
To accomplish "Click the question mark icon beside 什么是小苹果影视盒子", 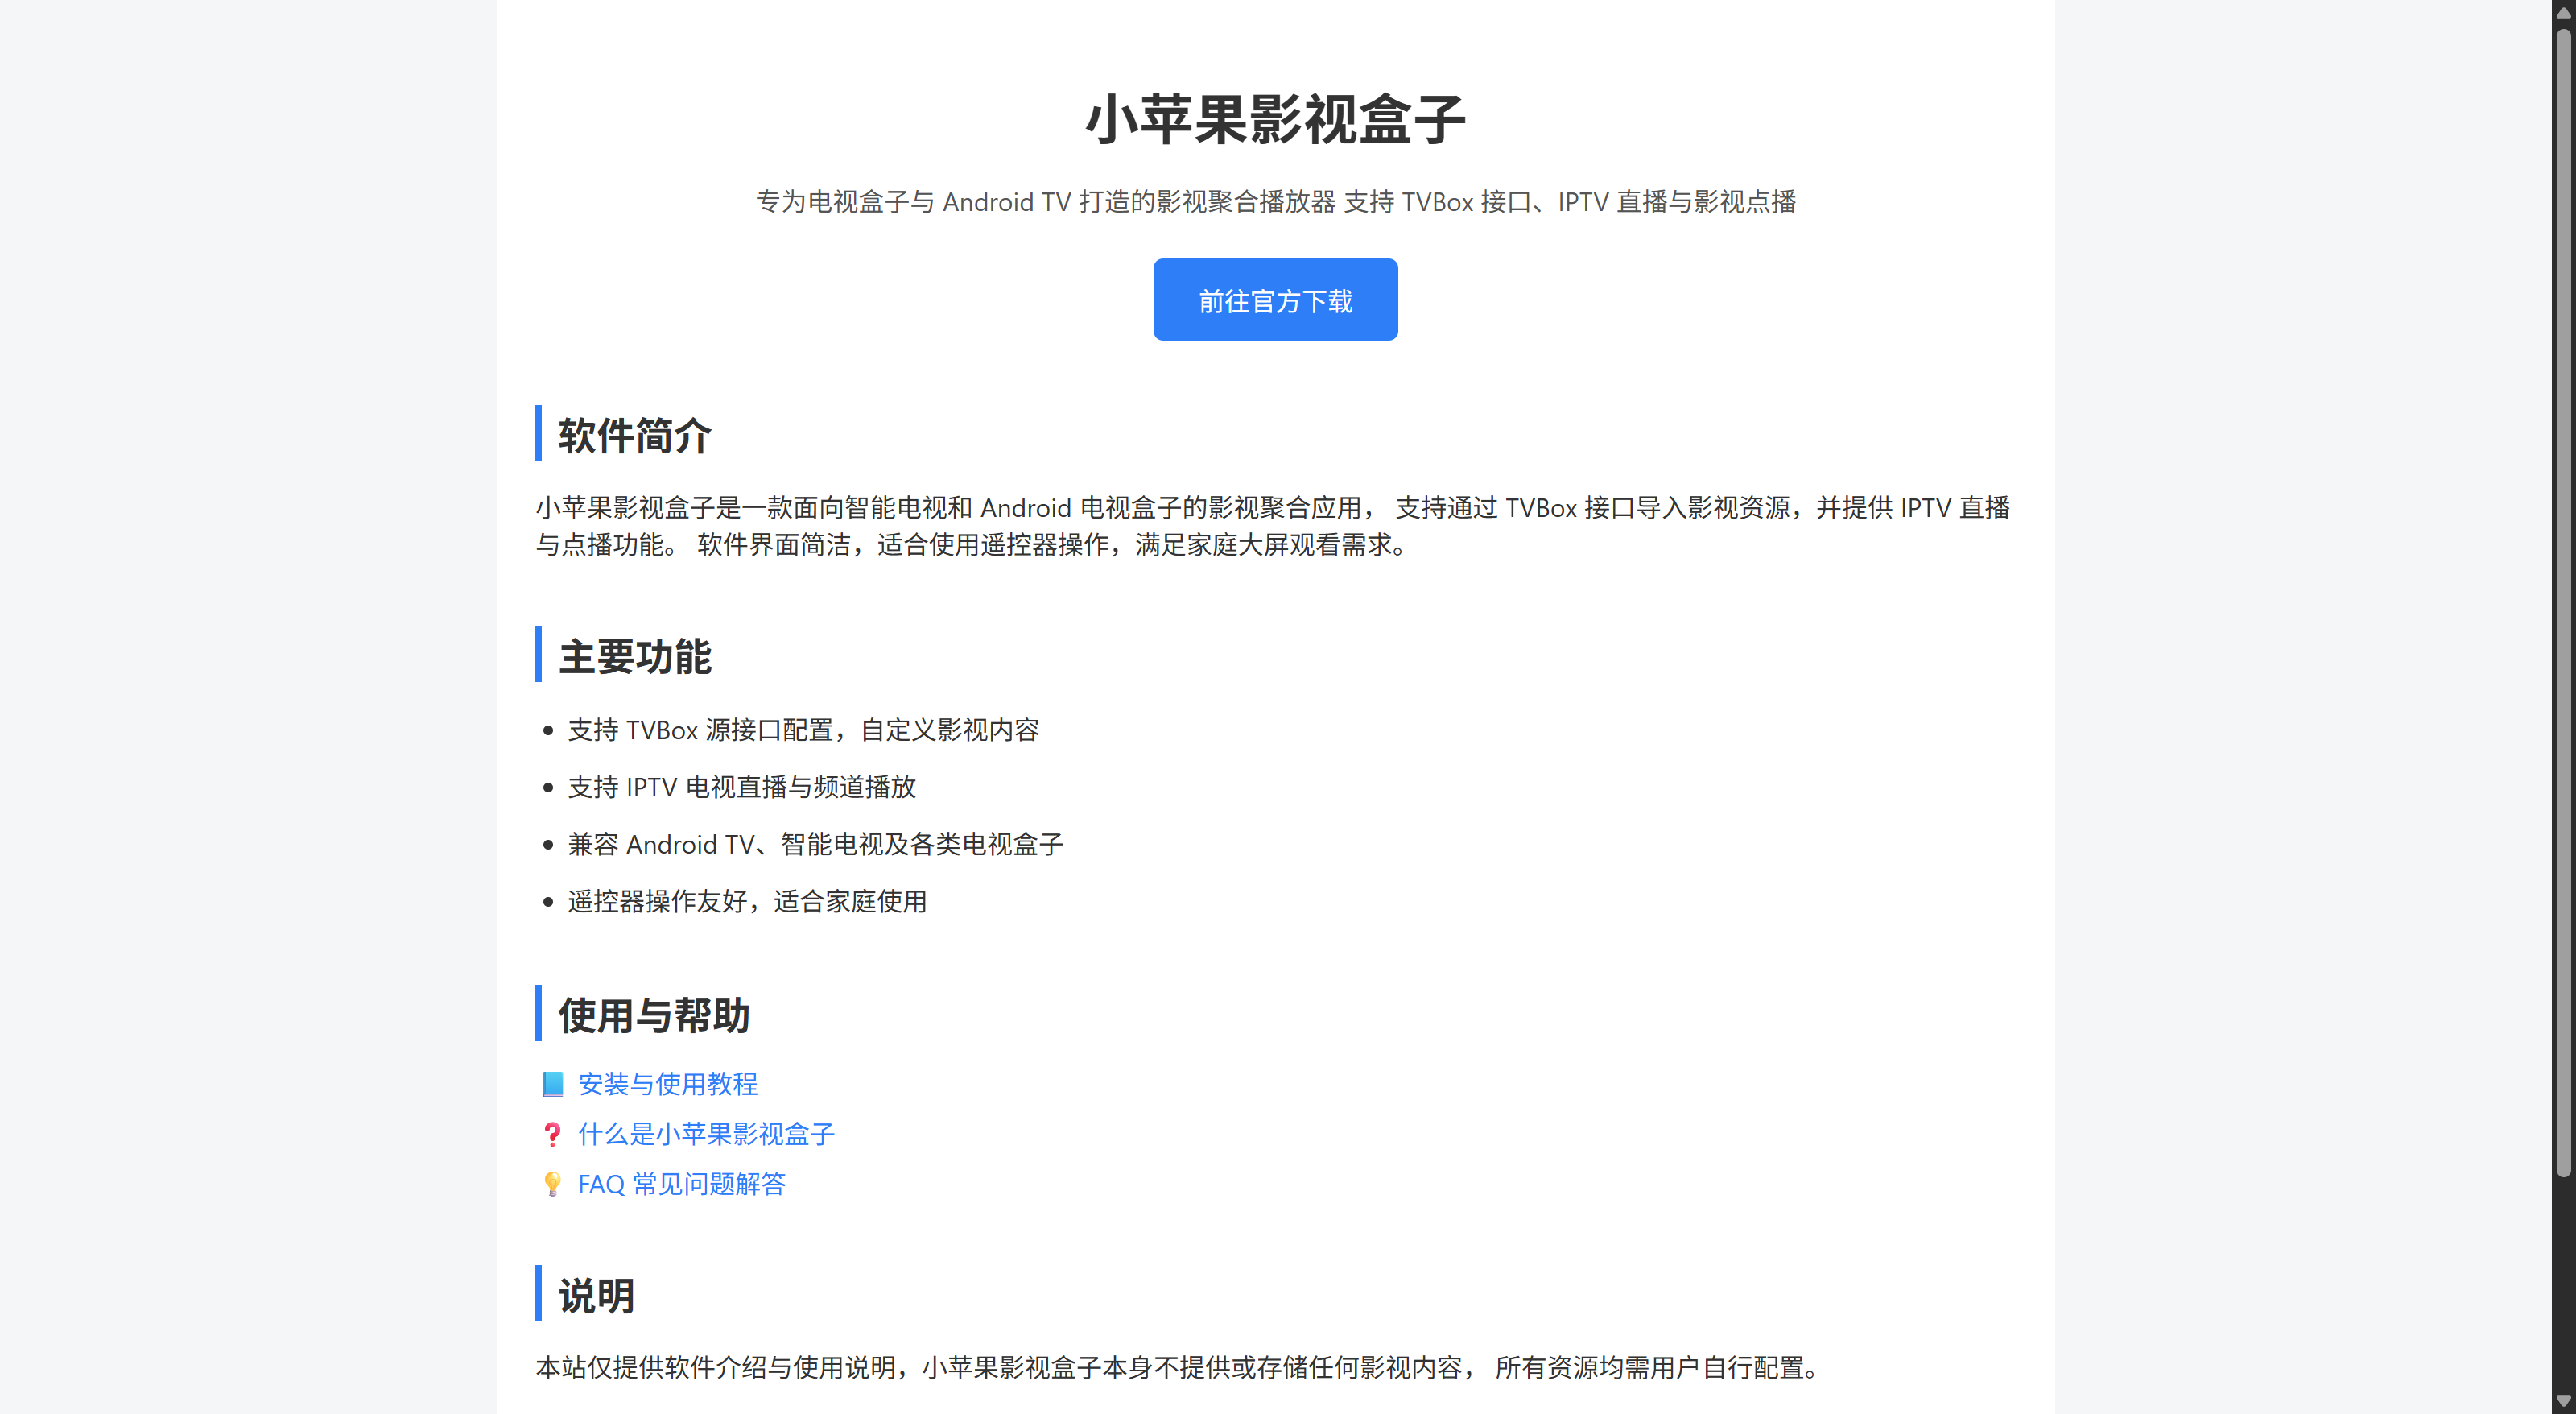I will point(551,1133).
